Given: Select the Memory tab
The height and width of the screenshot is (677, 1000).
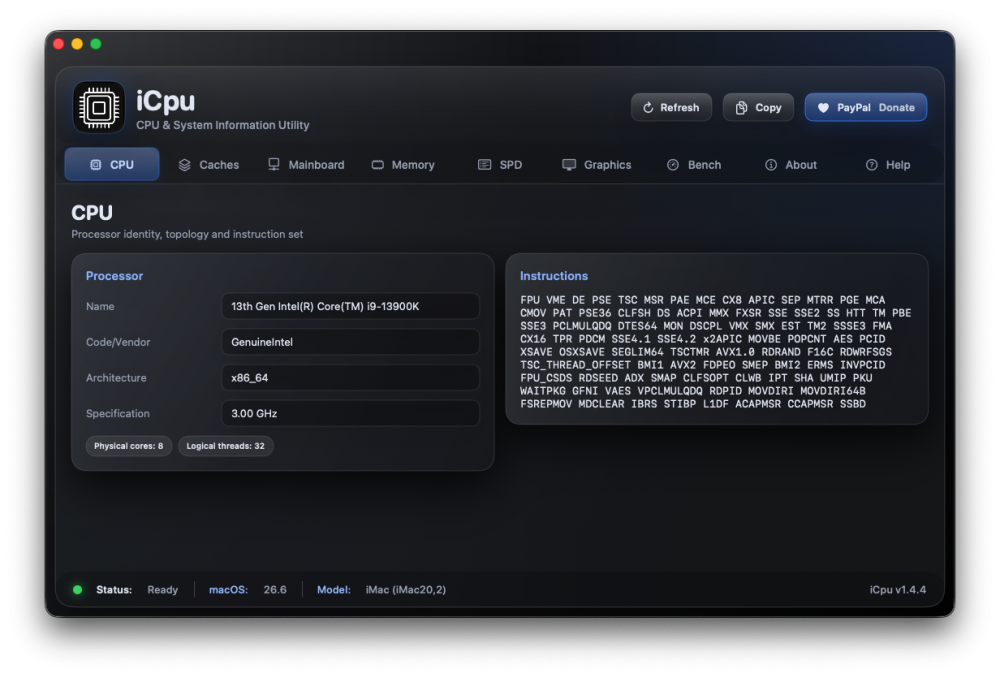Looking at the screenshot, I should coord(403,164).
